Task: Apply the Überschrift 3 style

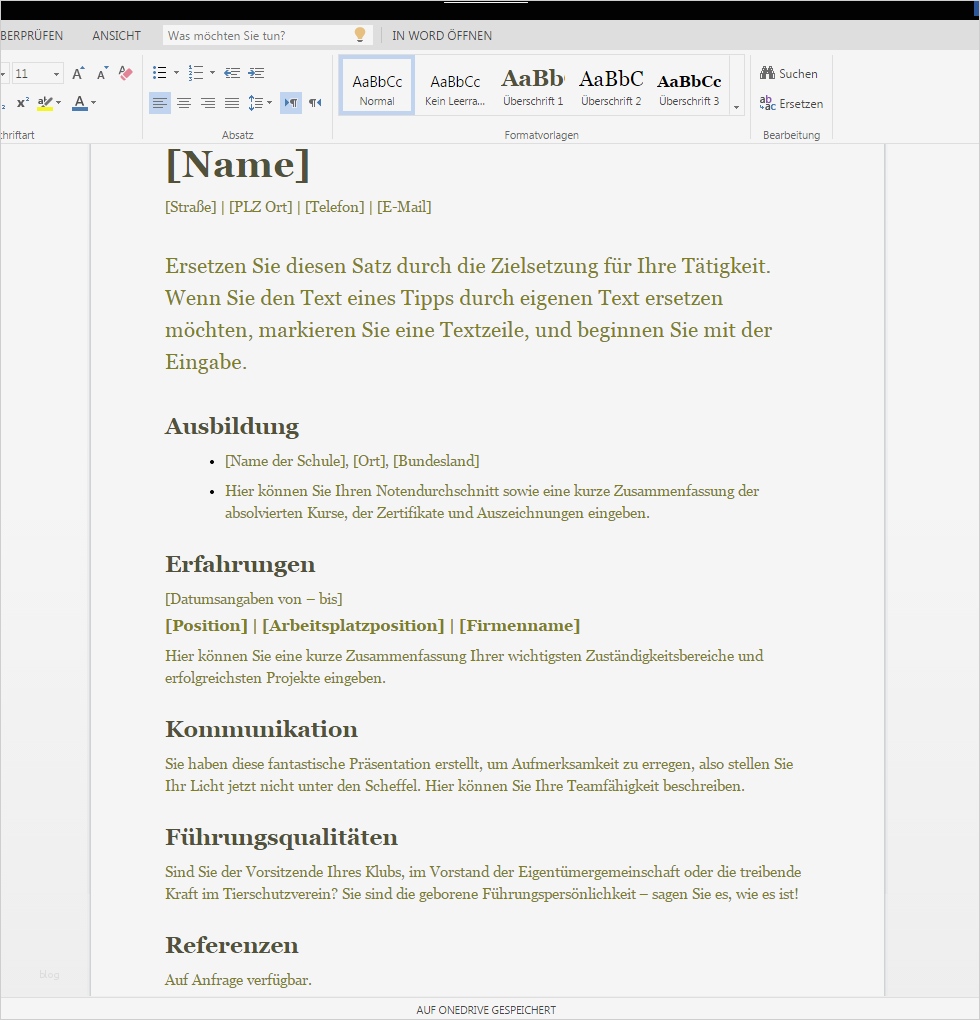Action: [x=689, y=86]
